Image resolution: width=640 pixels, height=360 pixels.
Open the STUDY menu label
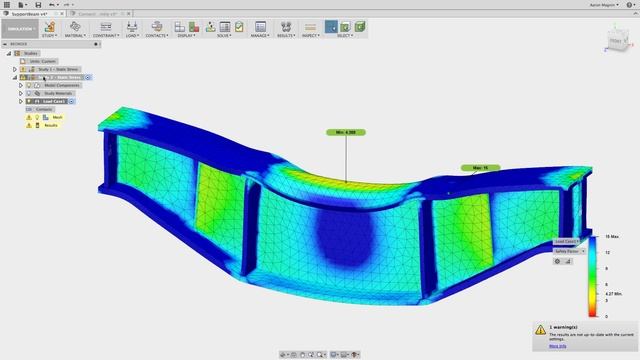click(50, 36)
